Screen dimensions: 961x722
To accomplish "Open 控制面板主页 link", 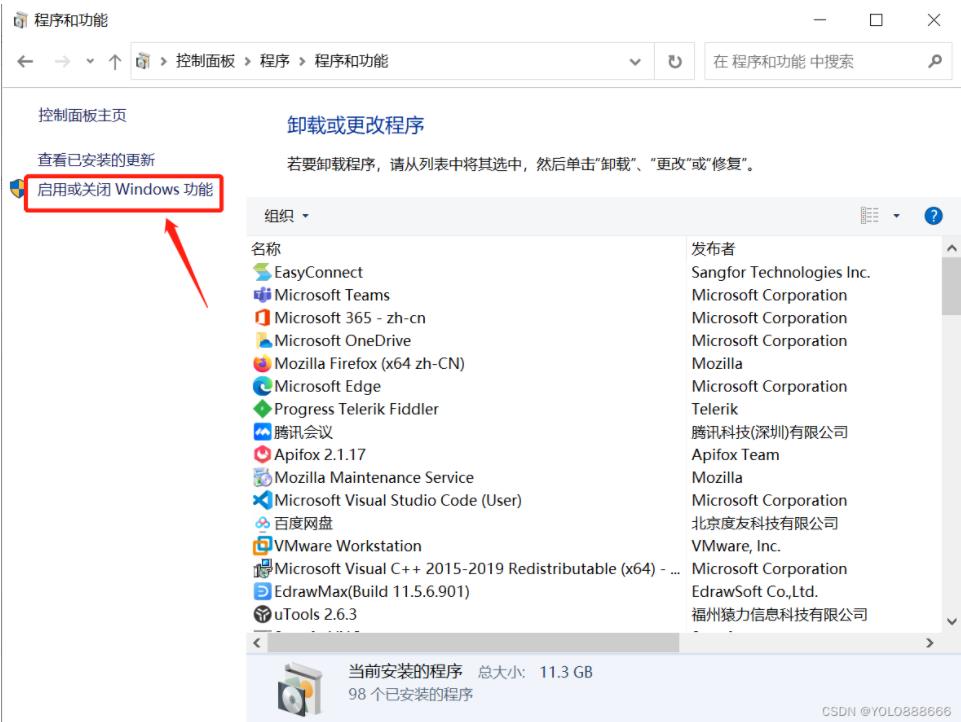I will (82, 115).
